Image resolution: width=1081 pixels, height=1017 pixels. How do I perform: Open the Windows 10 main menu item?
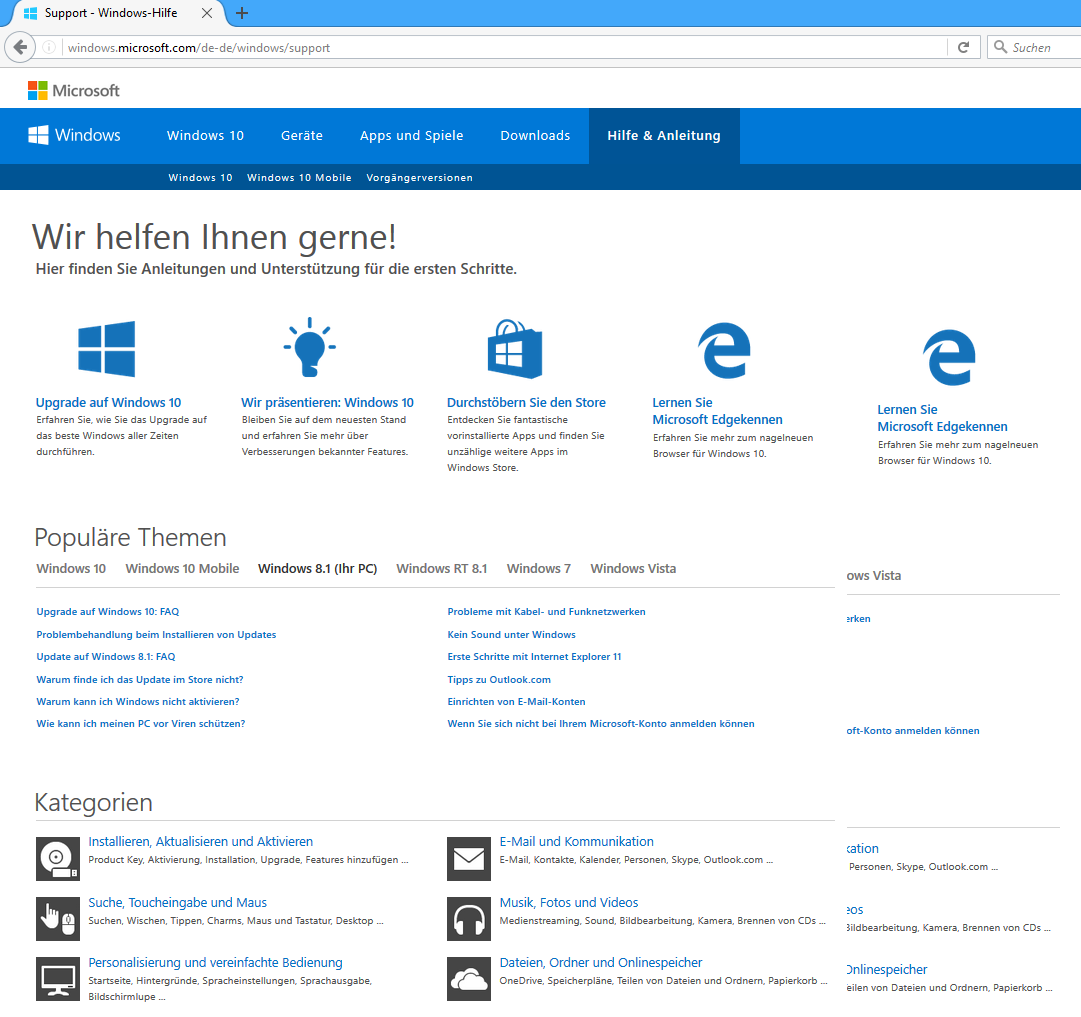(x=205, y=135)
